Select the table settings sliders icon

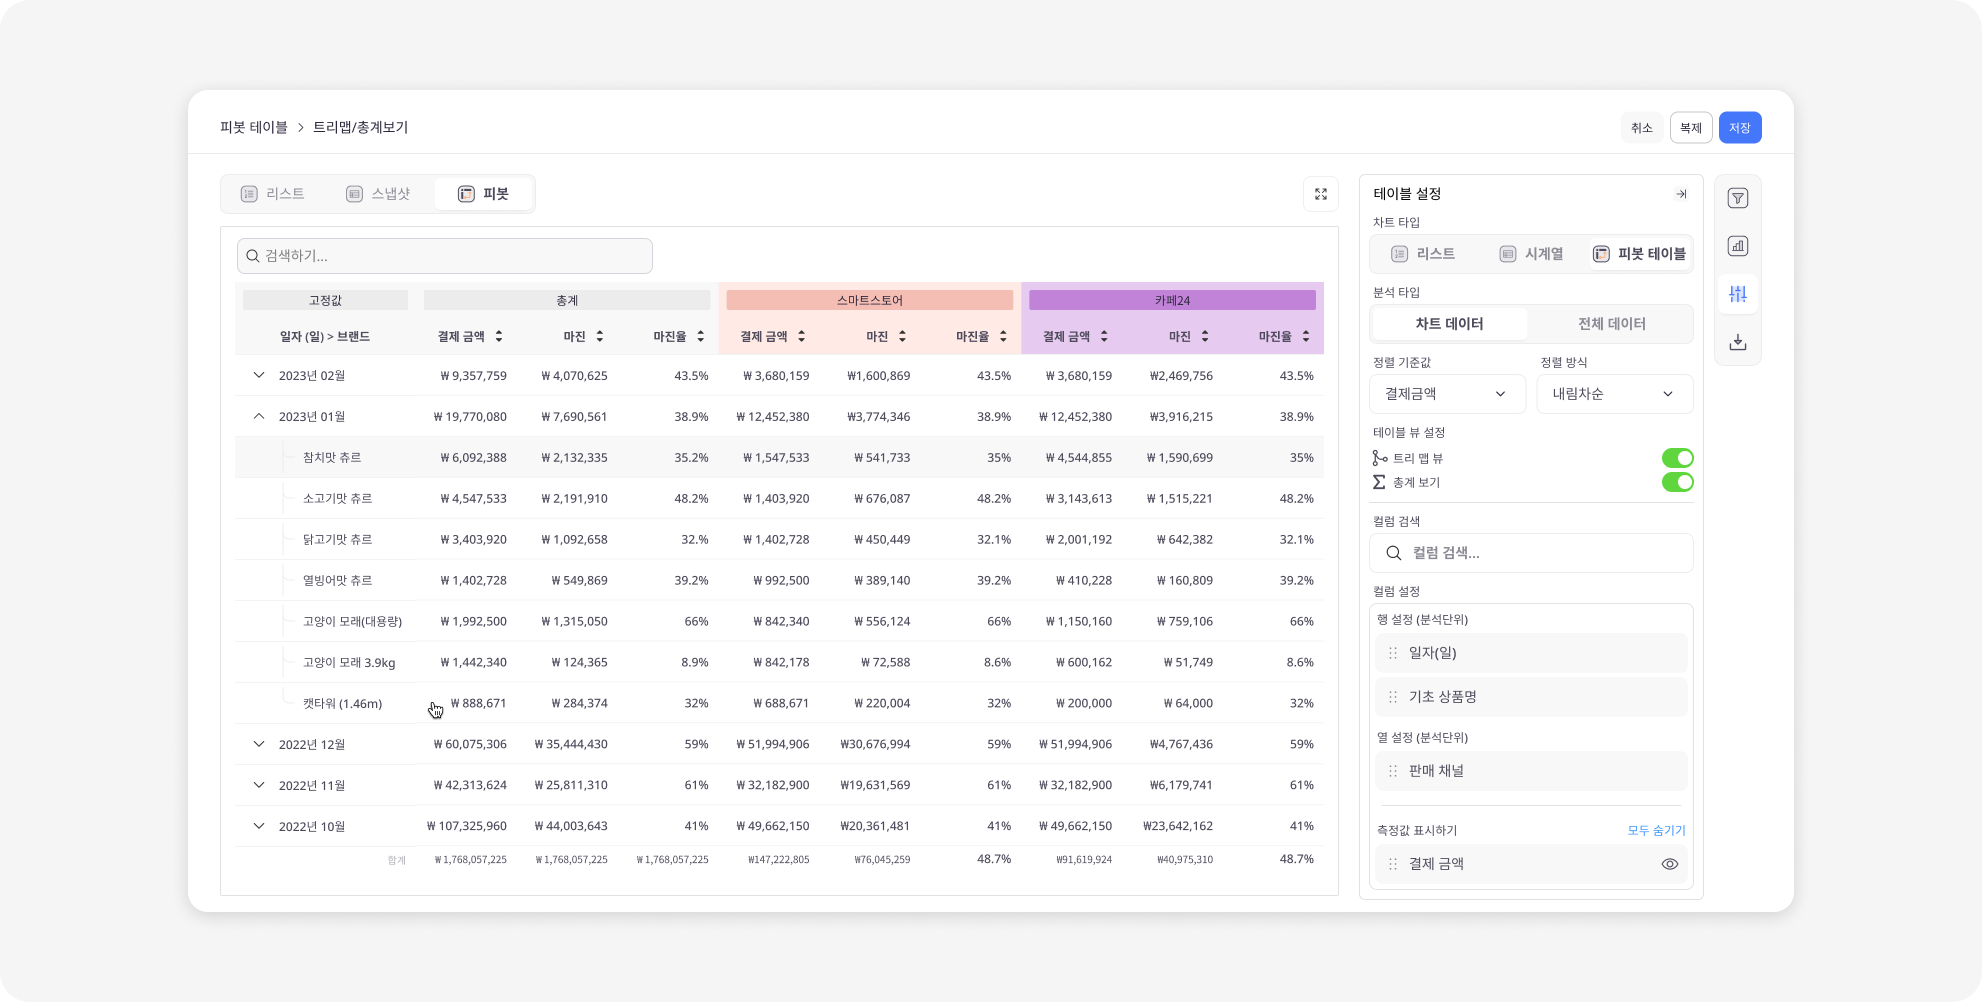click(x=1738, y=294)
